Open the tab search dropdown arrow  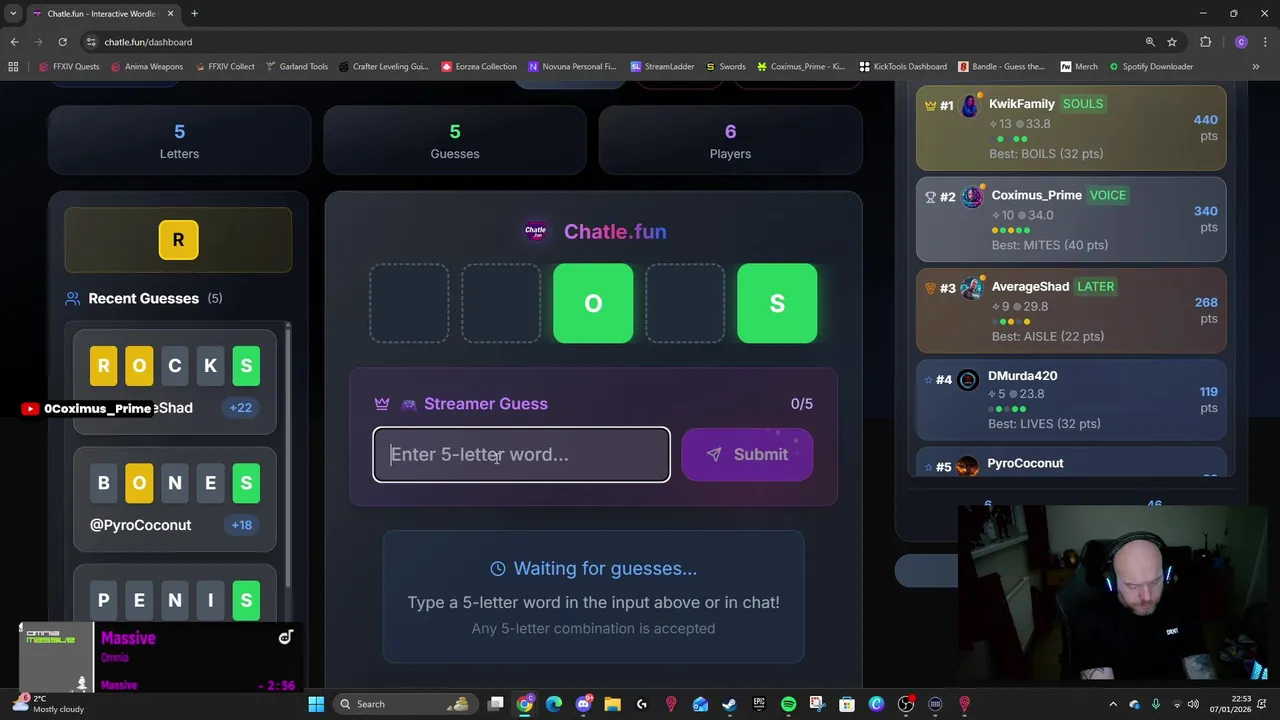click(13, 14)
